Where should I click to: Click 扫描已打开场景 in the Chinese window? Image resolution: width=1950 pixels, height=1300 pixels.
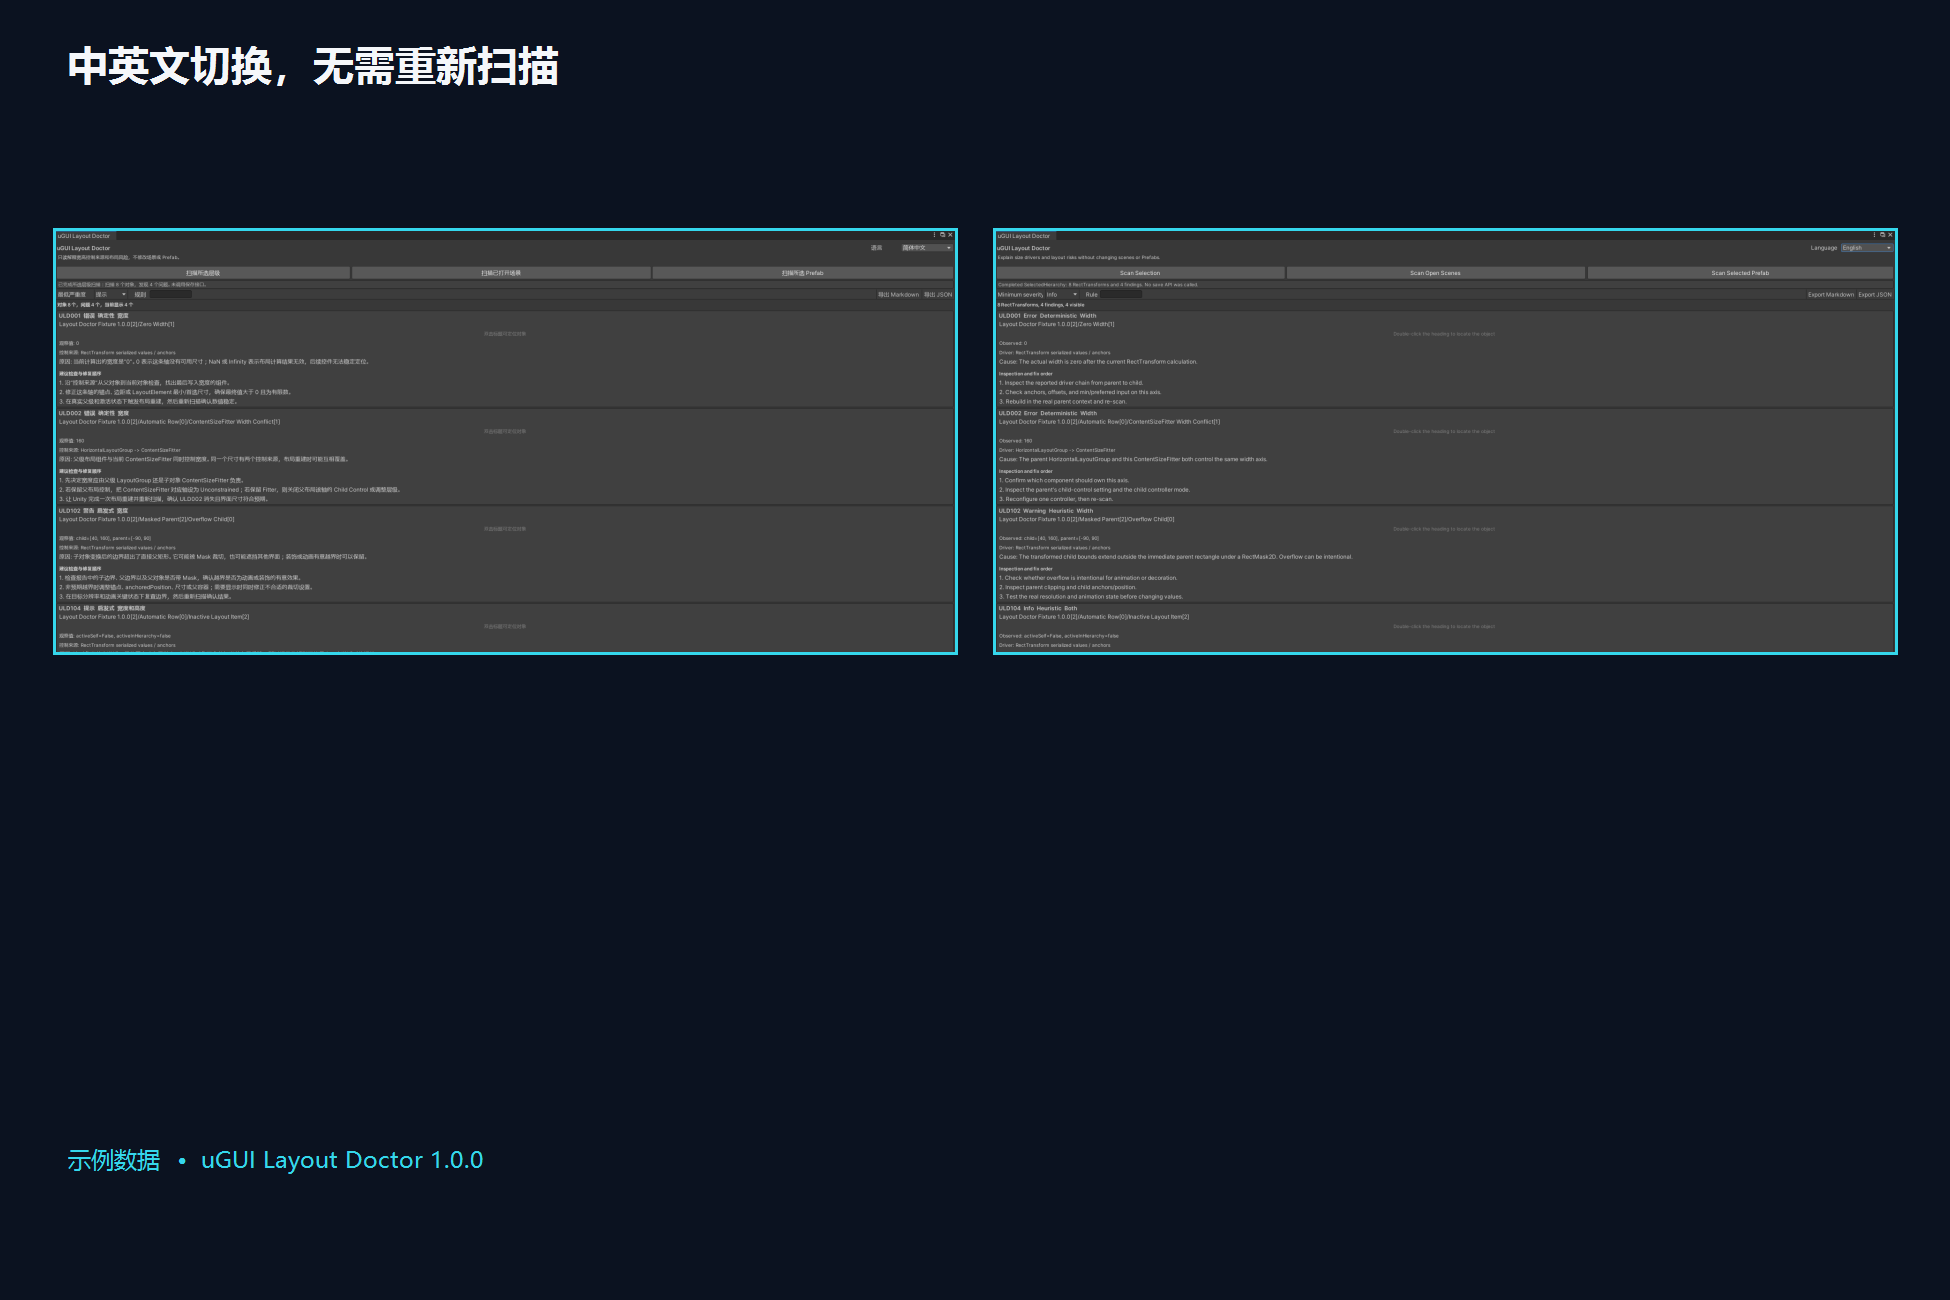(x=501, y=273)
